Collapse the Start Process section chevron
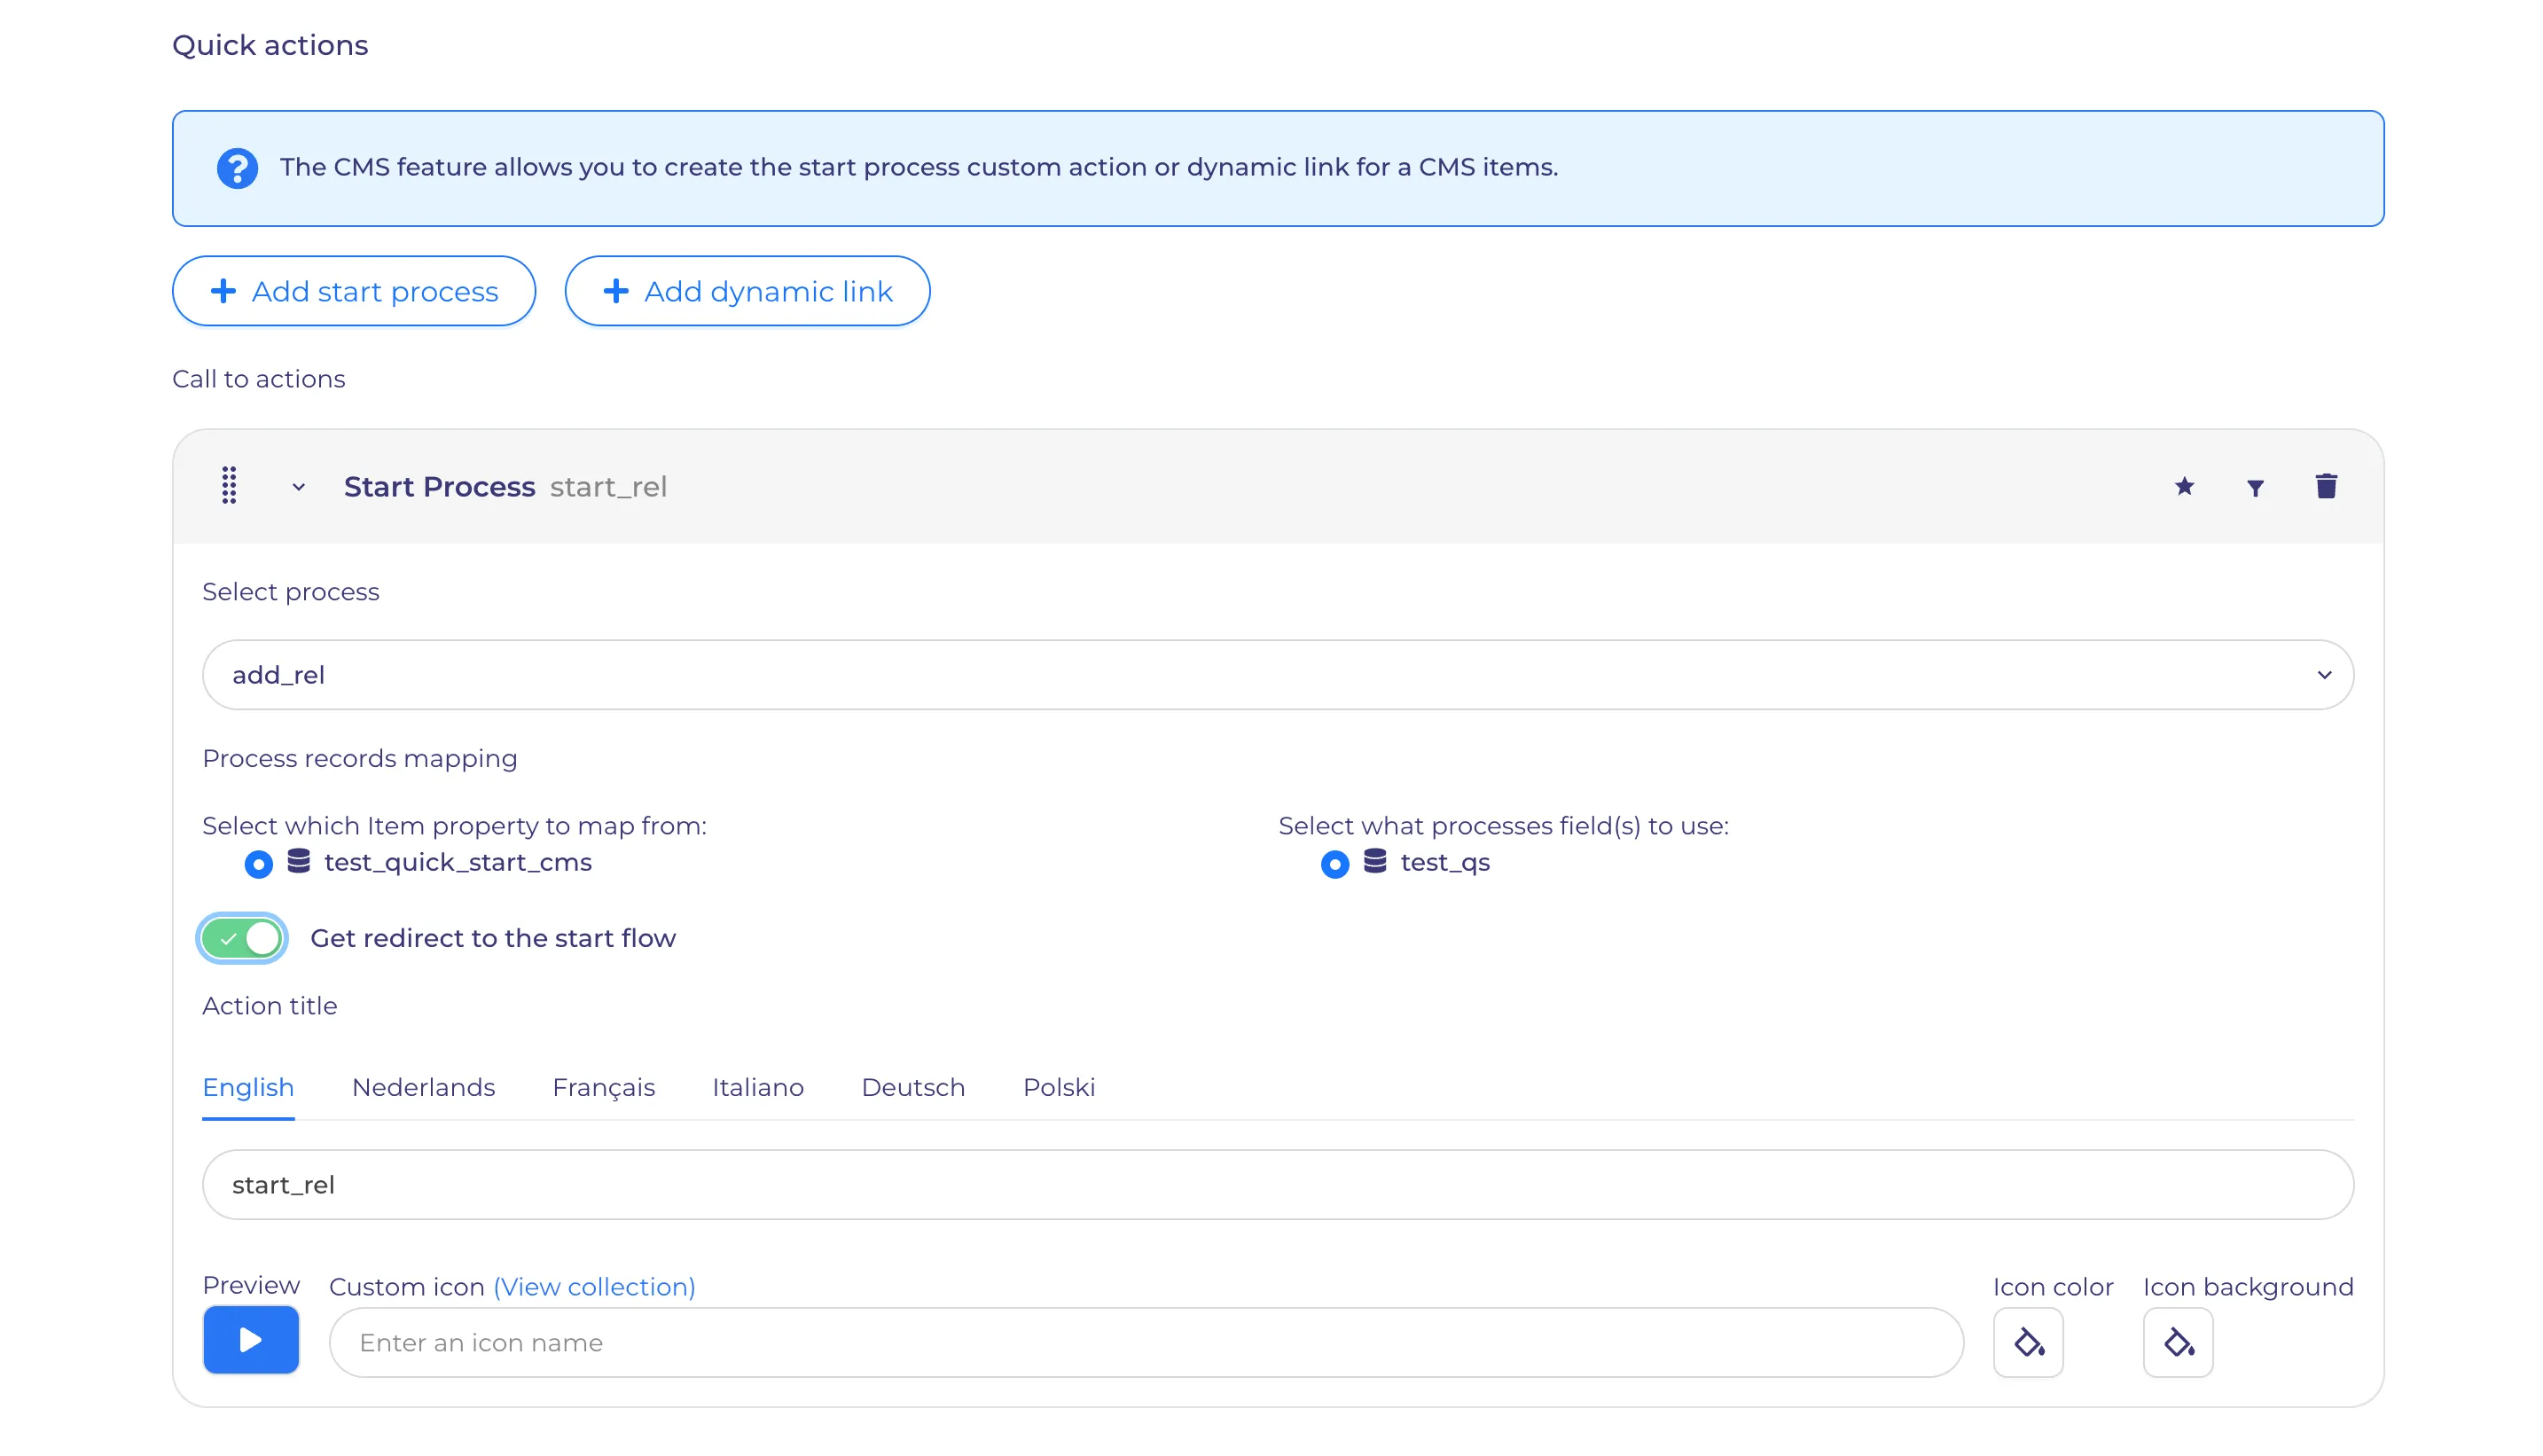 tap(298, 487)
